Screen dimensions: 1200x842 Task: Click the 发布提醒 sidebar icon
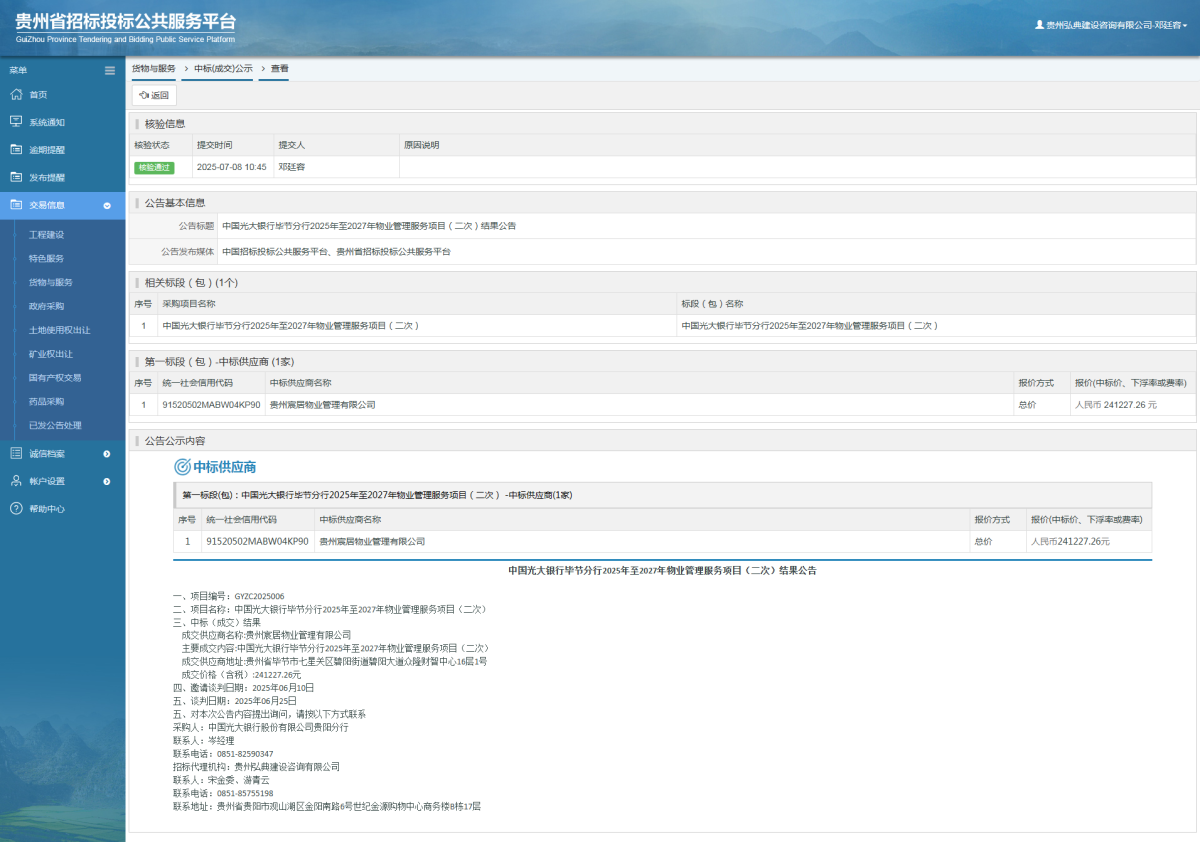click(16, 177)
